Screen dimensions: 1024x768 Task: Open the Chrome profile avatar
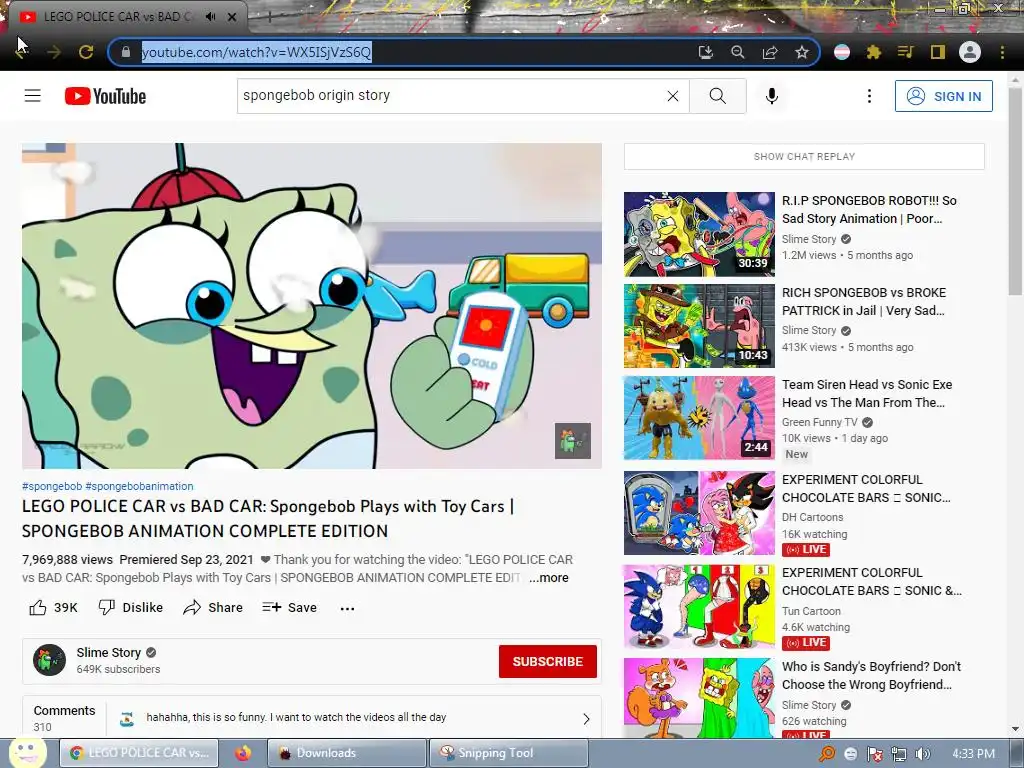969,52
